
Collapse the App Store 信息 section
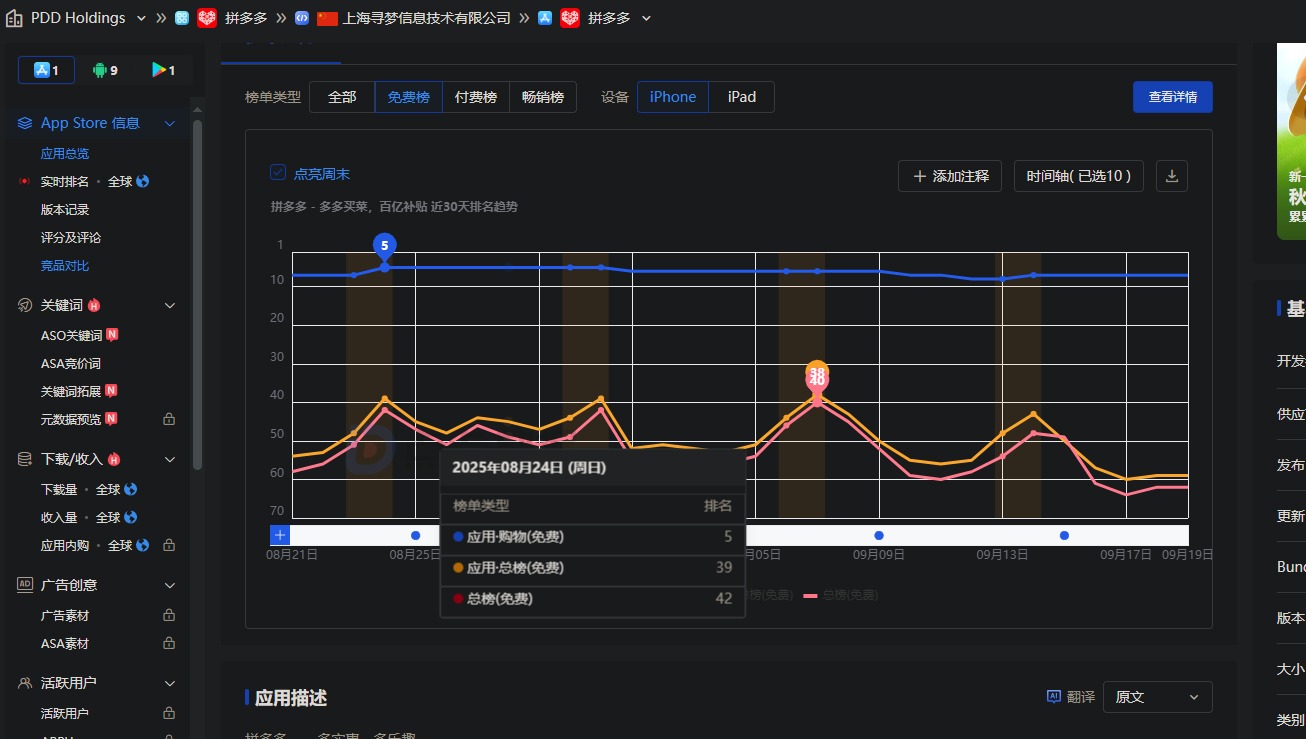[x=169, y=123]
